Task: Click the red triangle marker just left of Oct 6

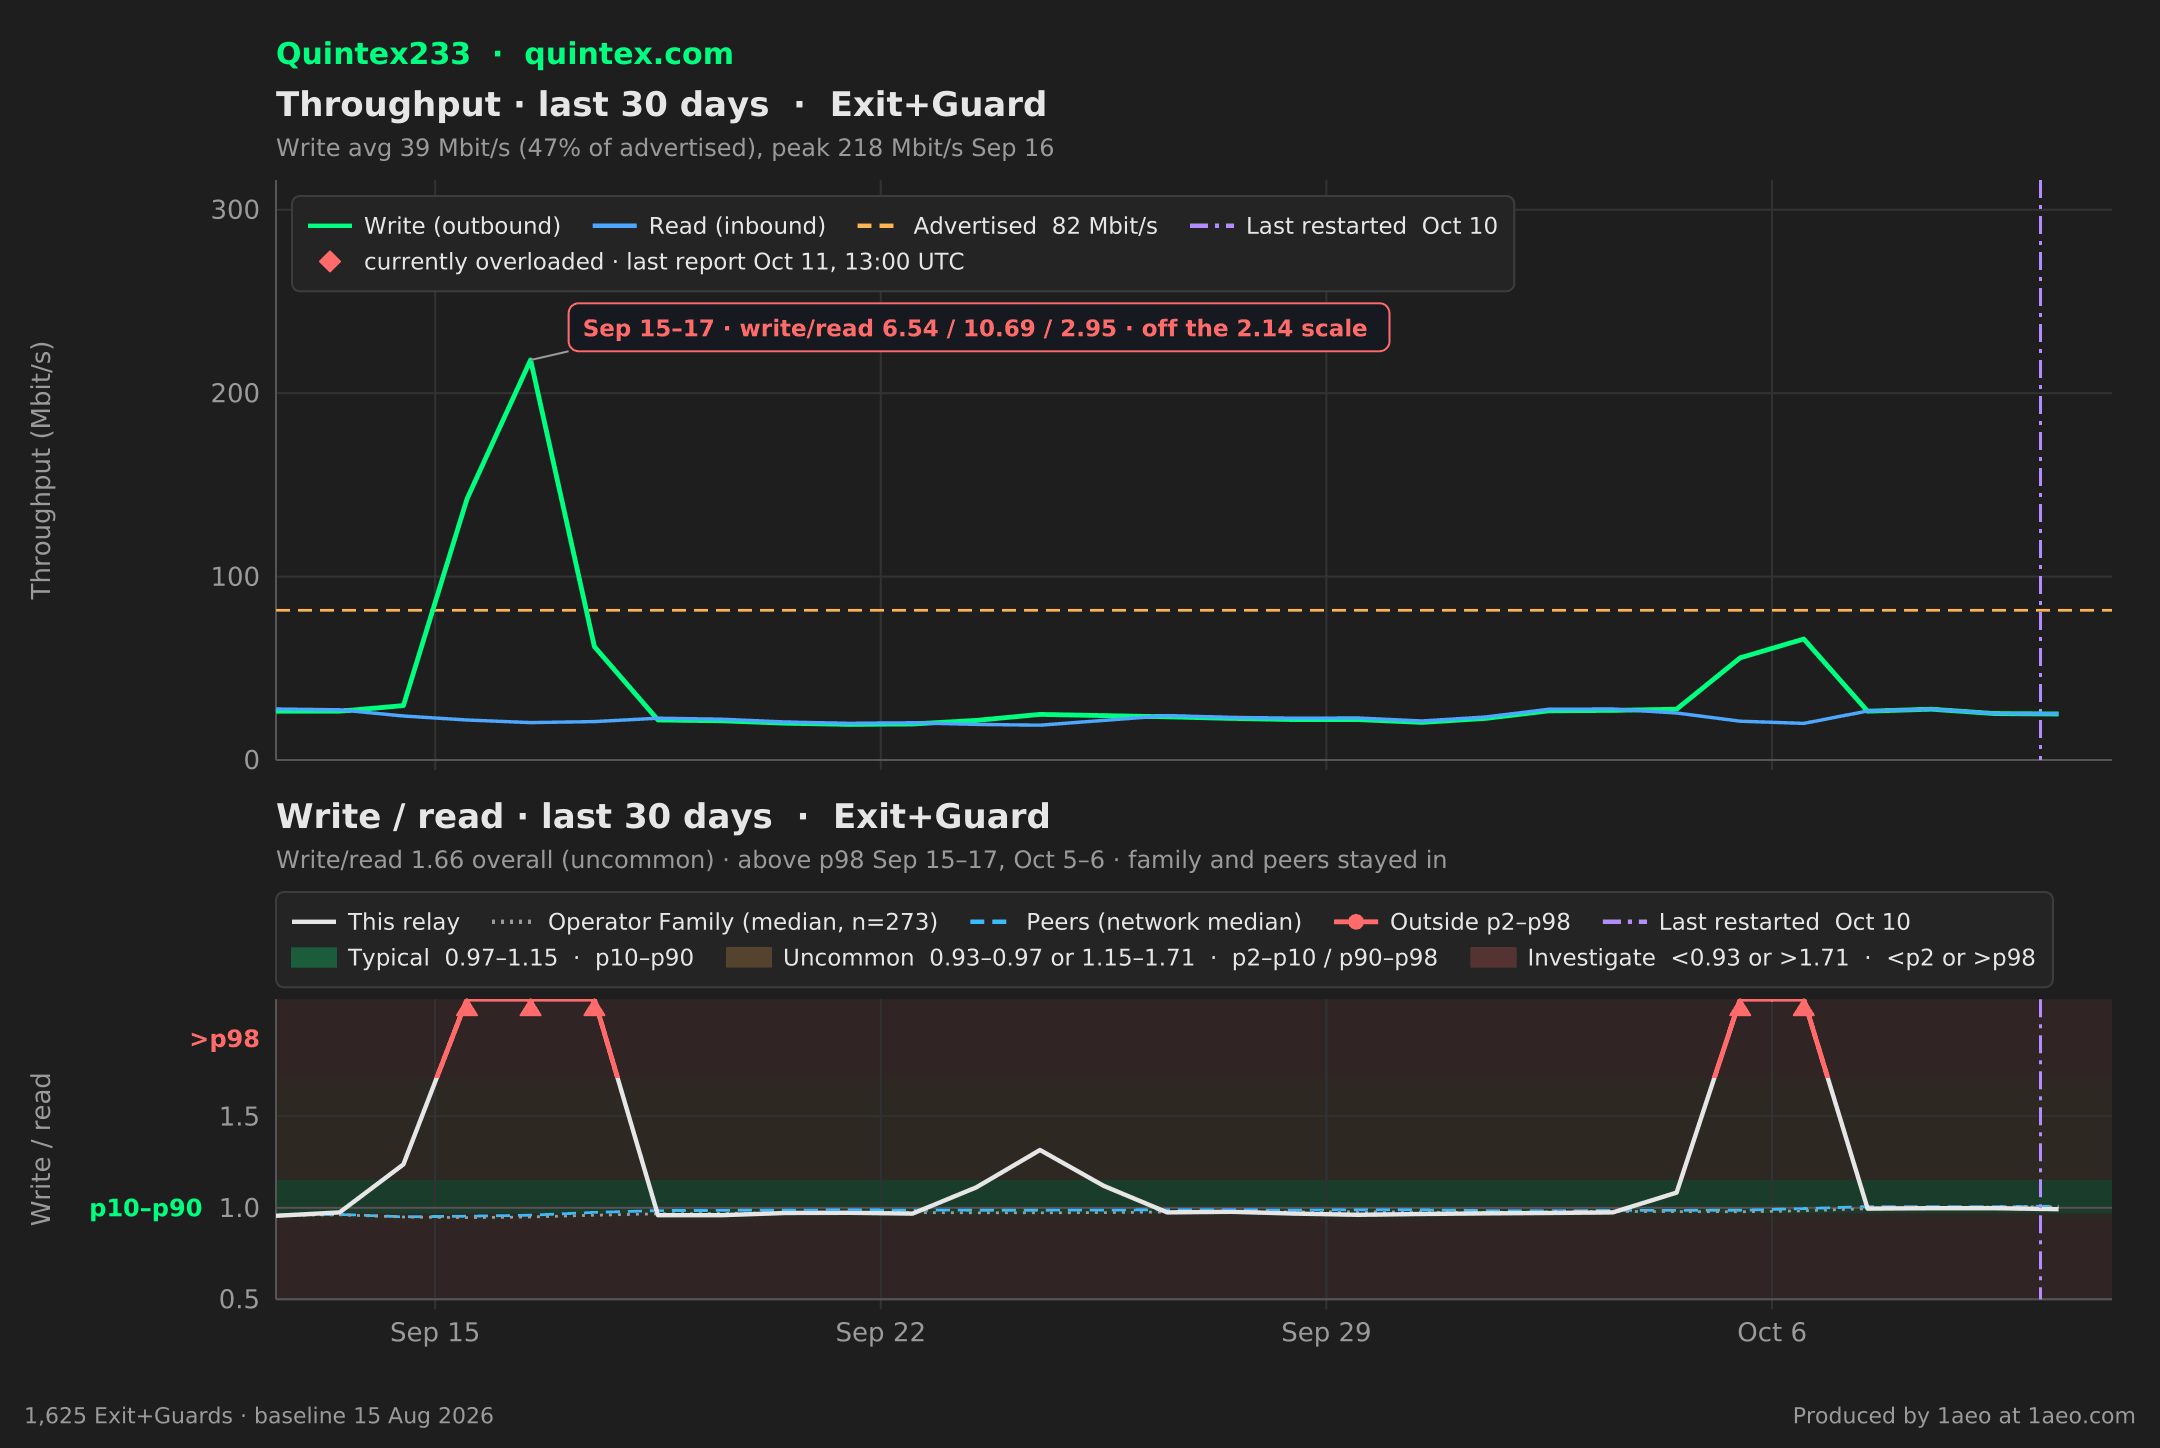Action: pos(1740,1007)
